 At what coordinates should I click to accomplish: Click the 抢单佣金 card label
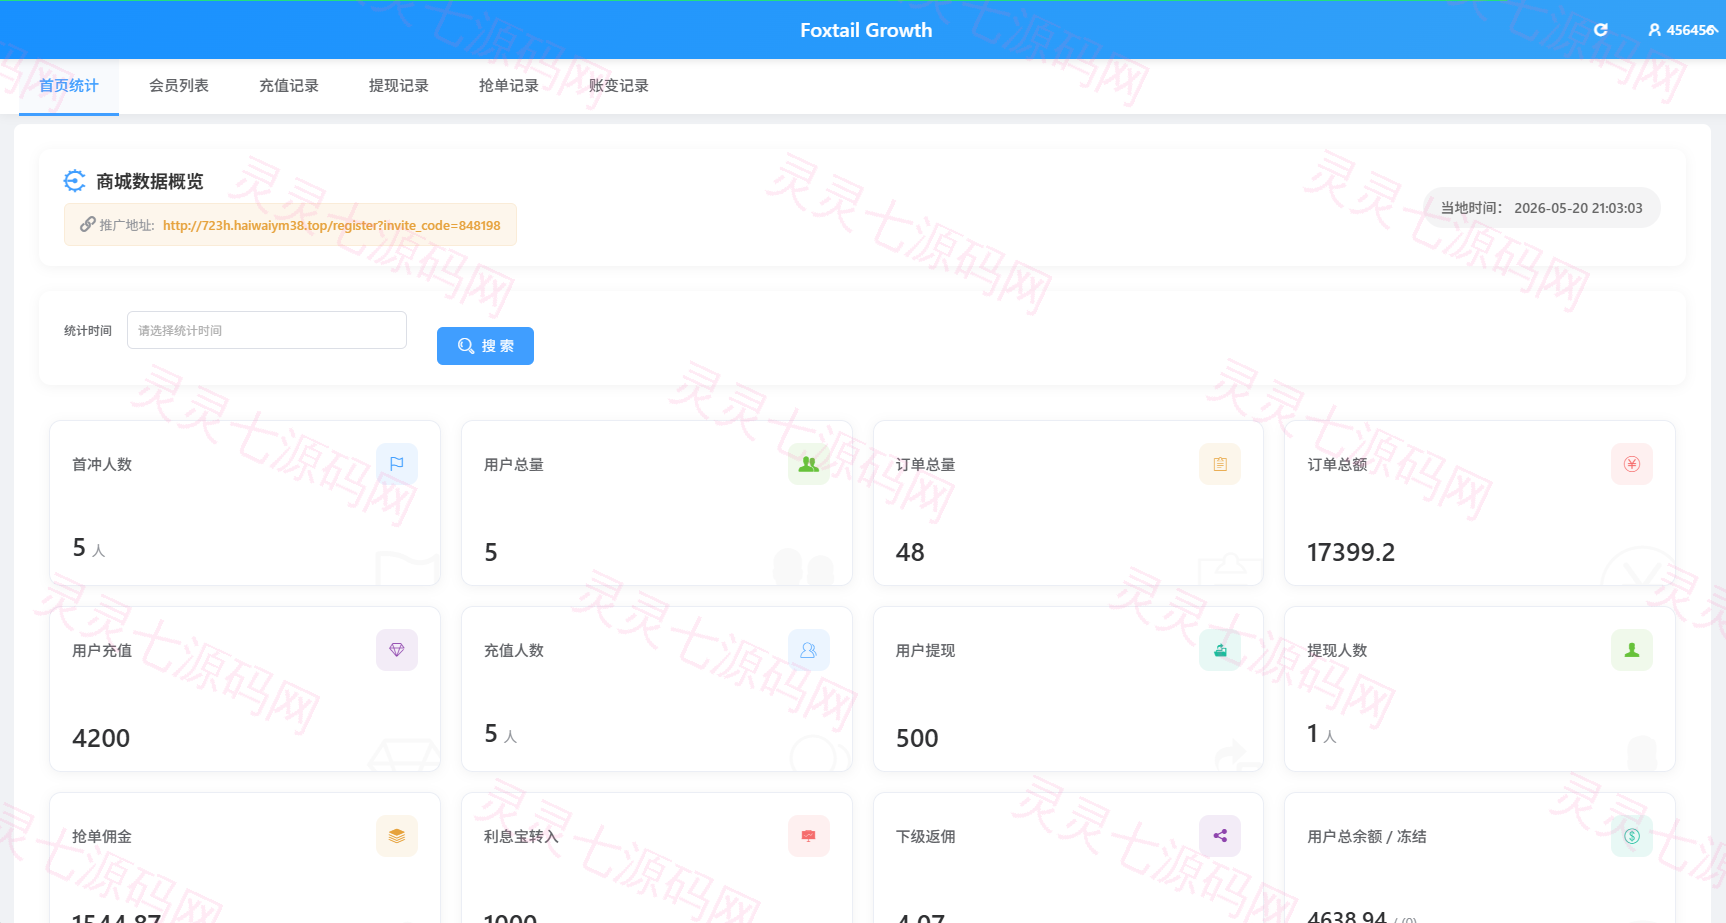102,836
